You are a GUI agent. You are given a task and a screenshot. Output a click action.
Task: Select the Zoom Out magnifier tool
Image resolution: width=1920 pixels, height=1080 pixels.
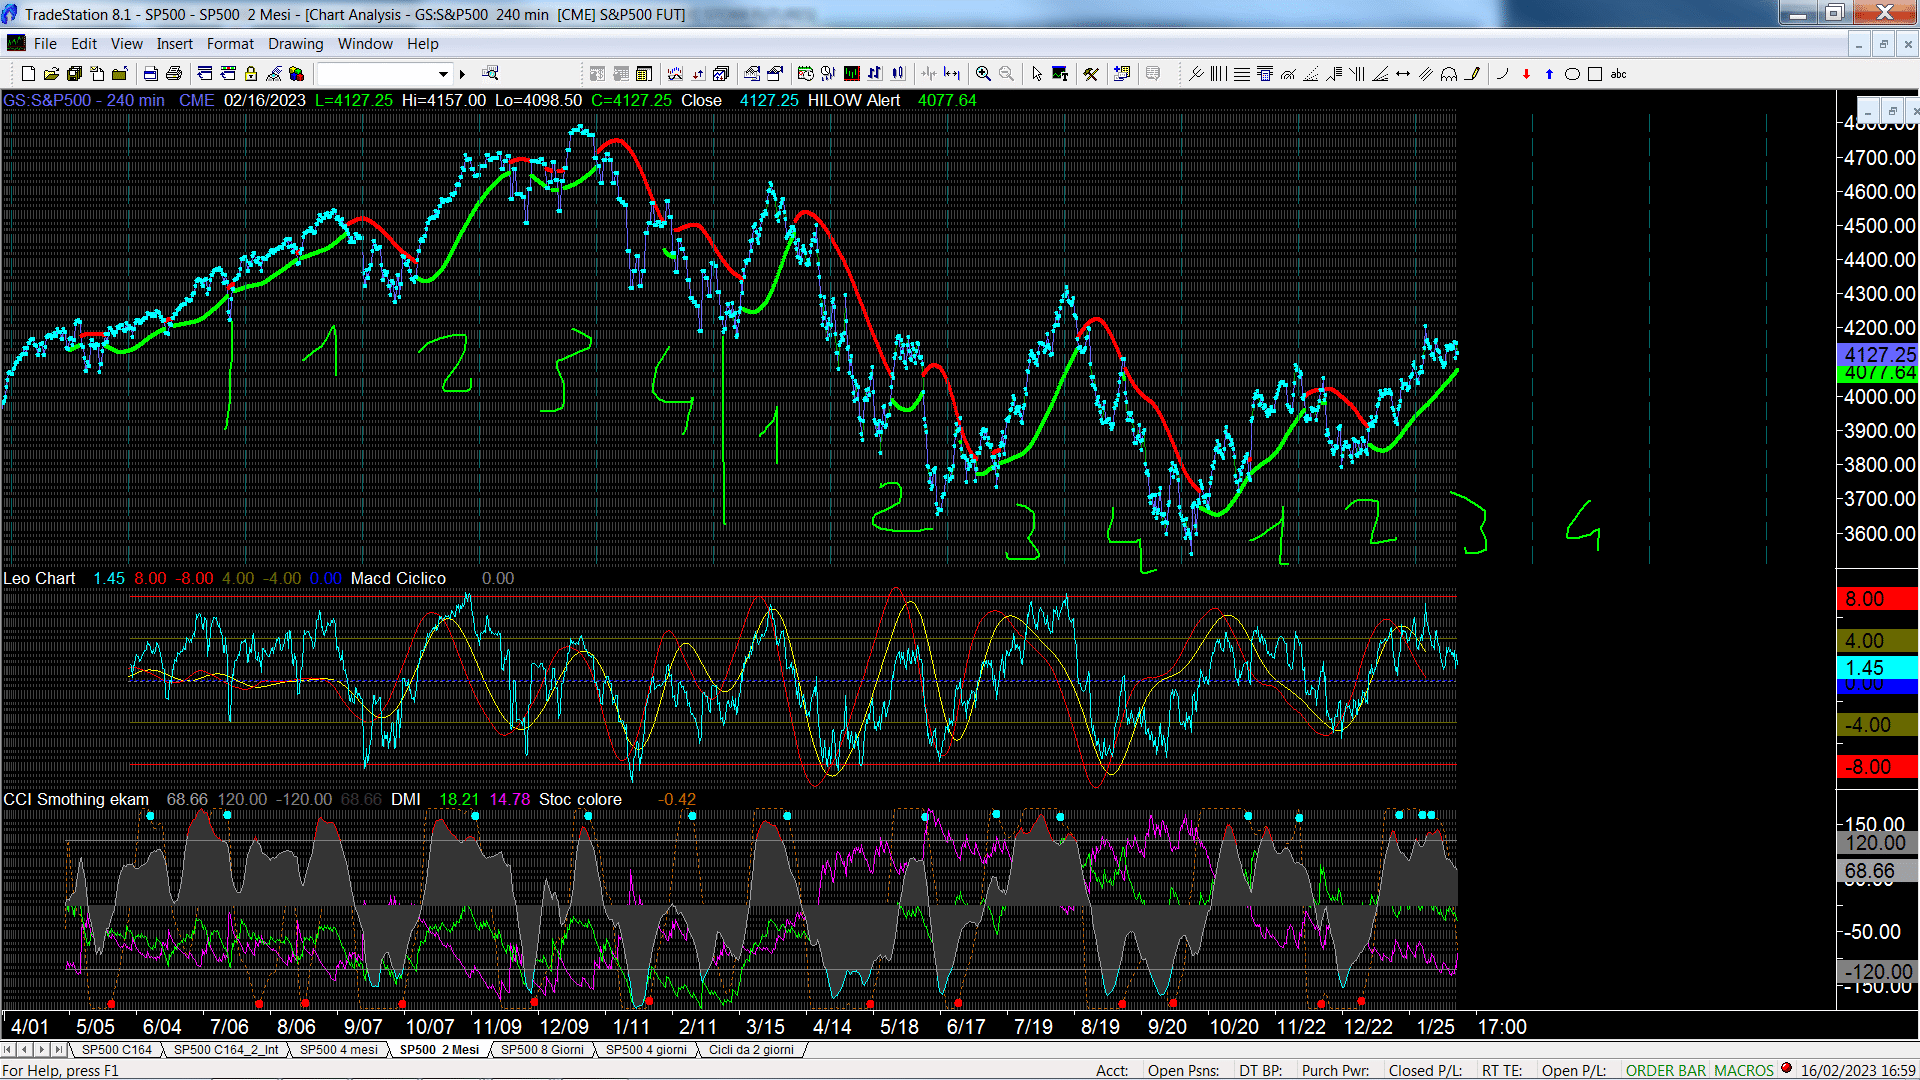pyautogui.click(x=1006, y=74)
